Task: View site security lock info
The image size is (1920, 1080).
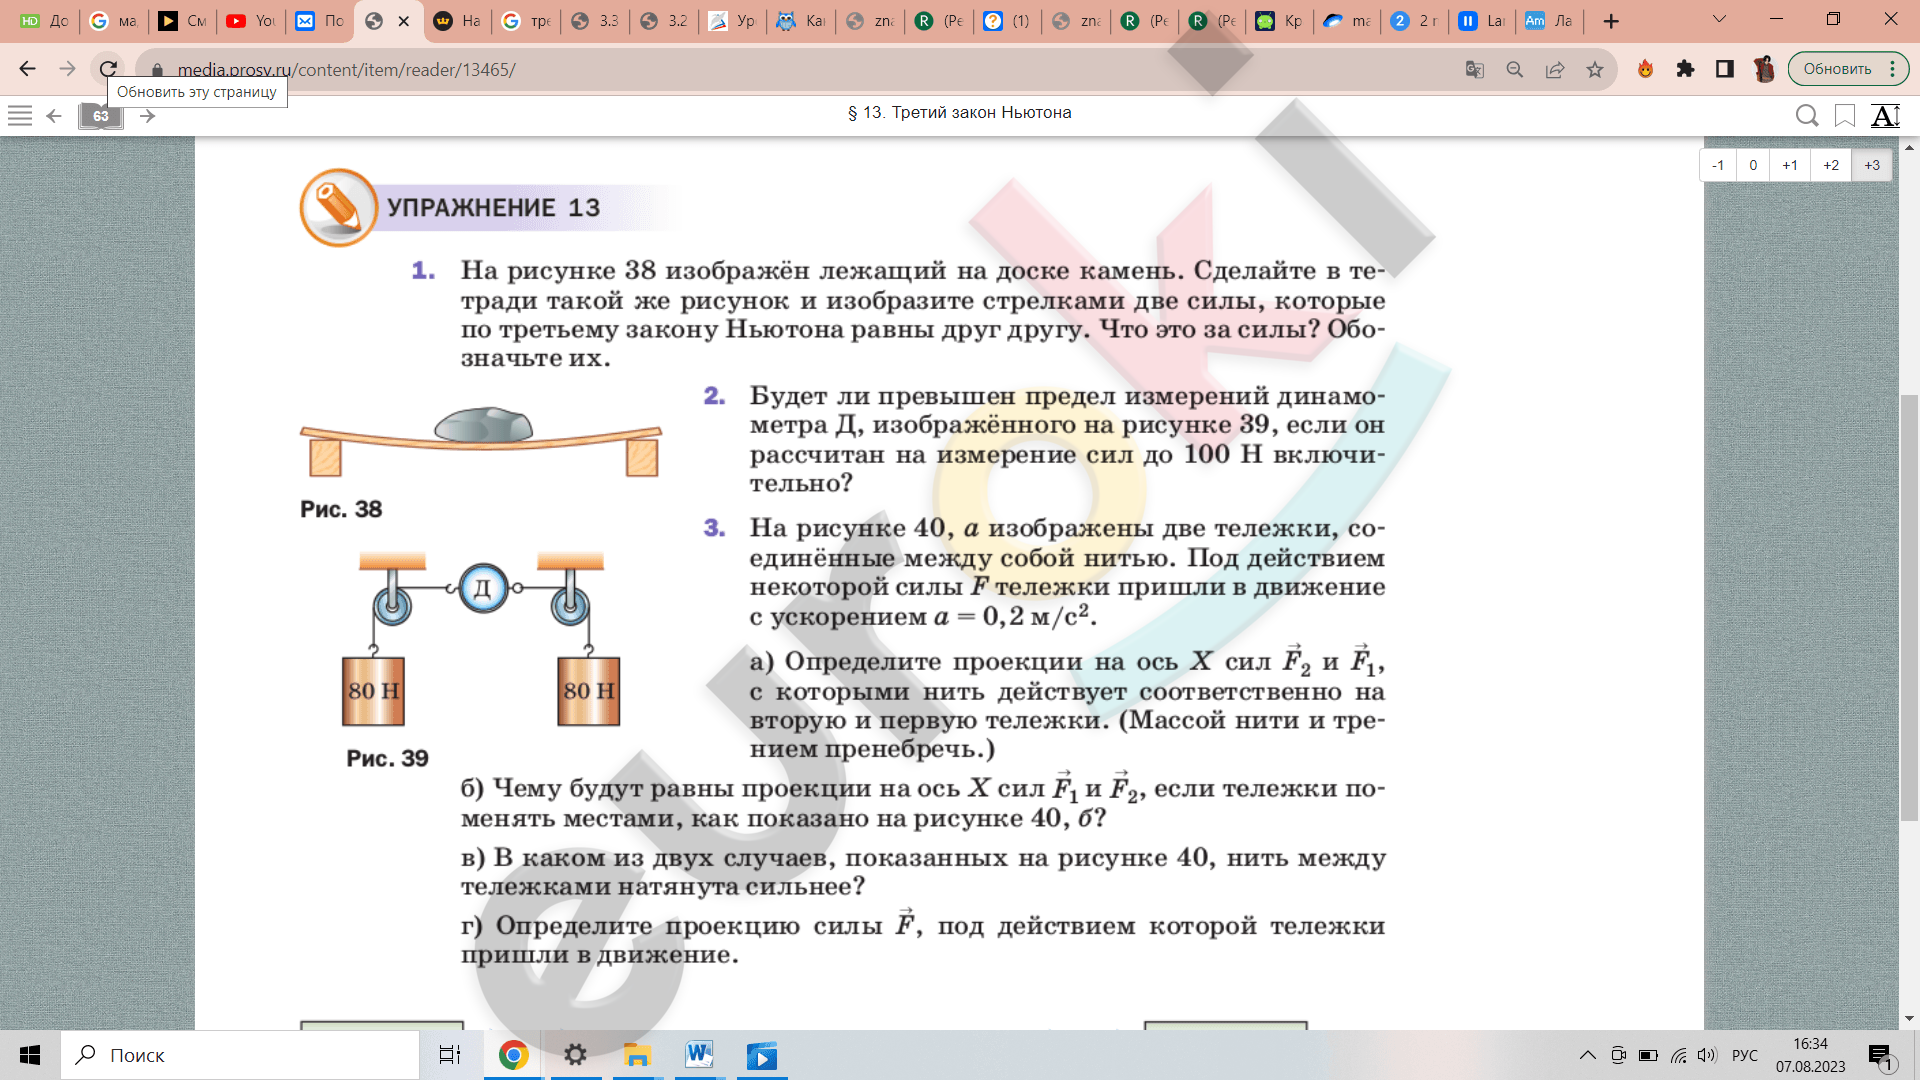Action: [x=157, y=70]
